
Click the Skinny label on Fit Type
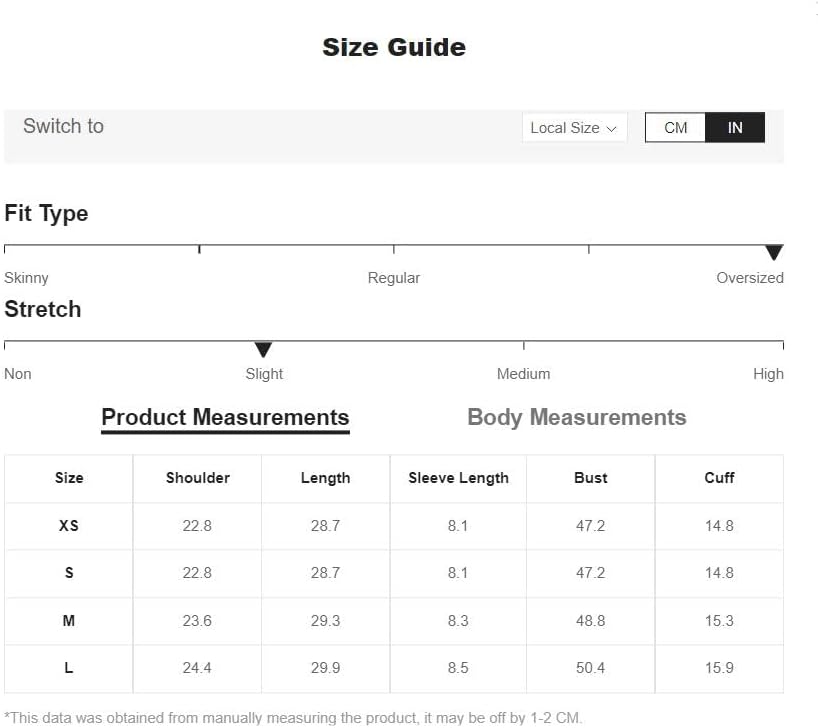click(26, 278)
